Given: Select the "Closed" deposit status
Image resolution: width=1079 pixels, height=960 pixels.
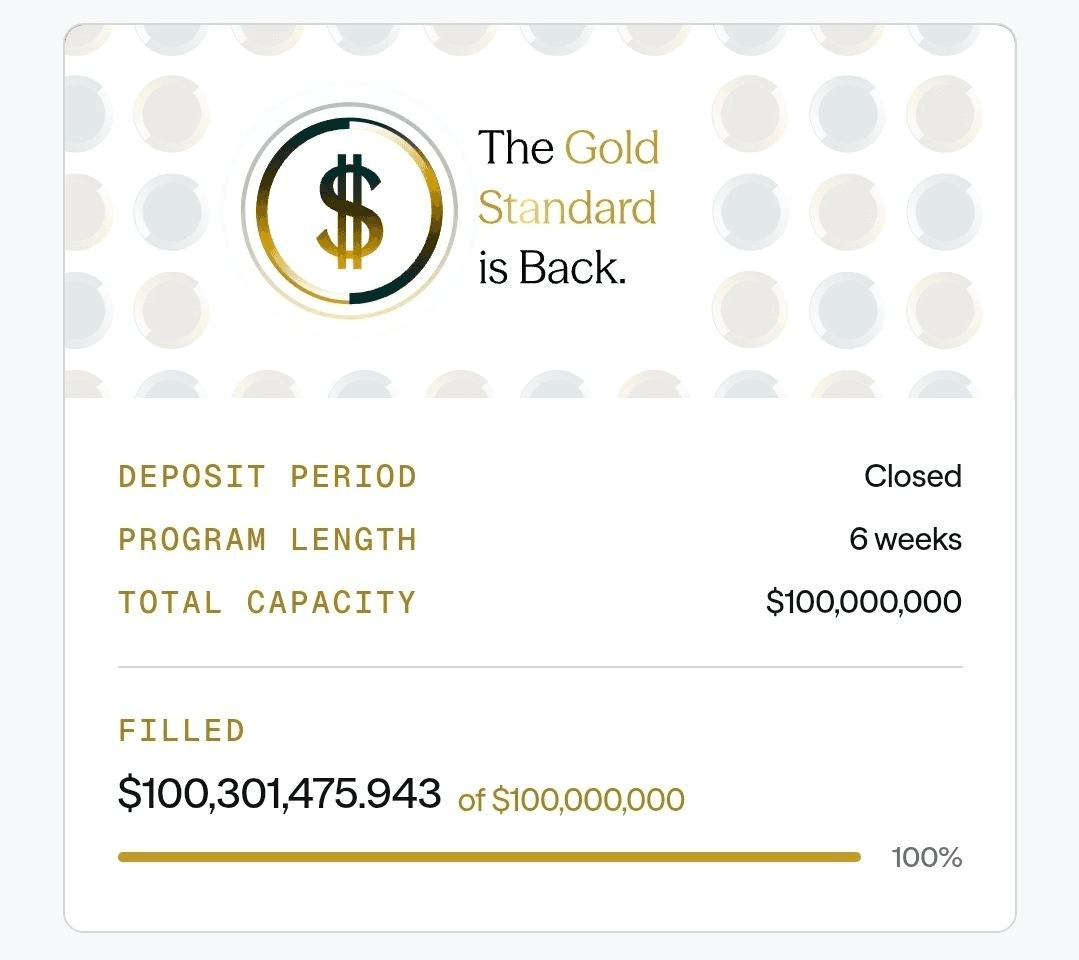Looking at the screenshot, I should pyautogui.click(x=912, y=476).
